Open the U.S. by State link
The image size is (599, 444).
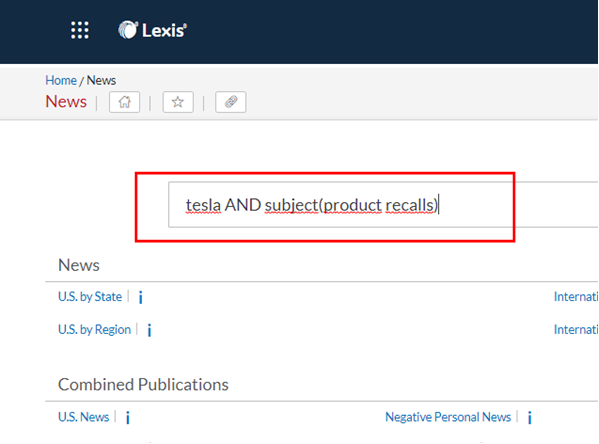point(90,297)
